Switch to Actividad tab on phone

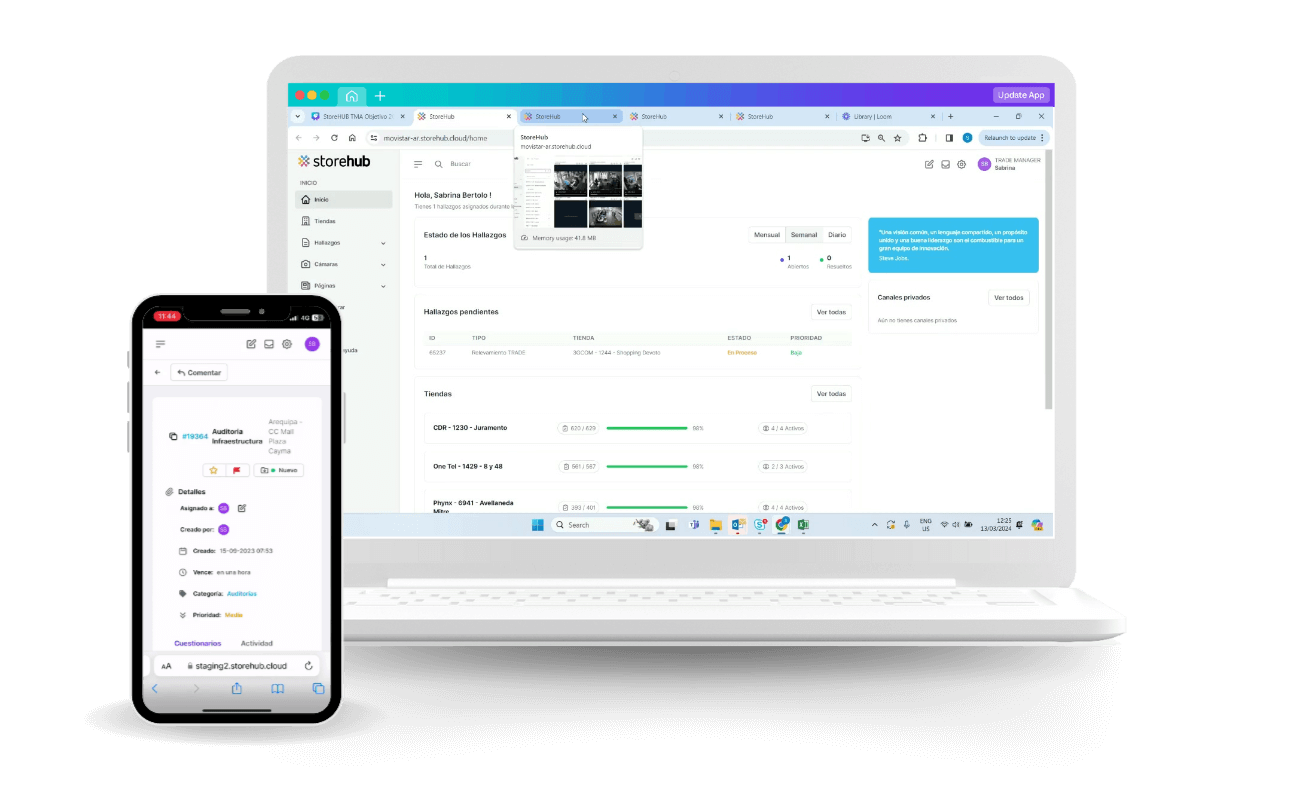coord(257,643)
